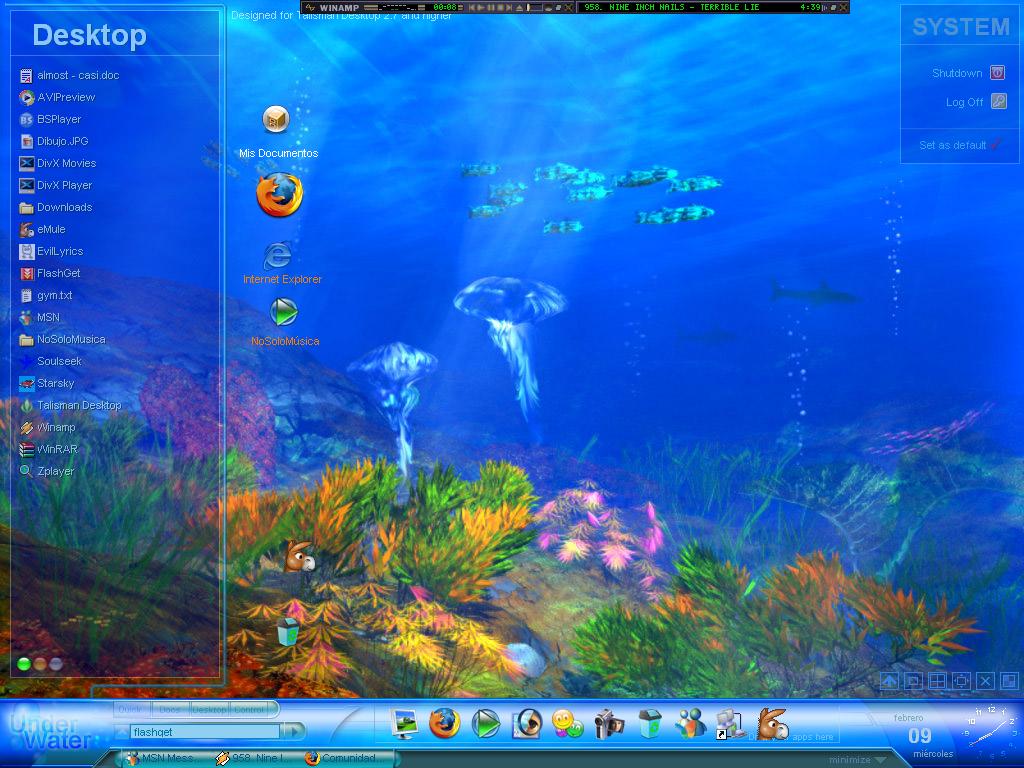The width and height of the screenshot is (1024, 768).
Task: Open the eye media player dock icon
Action: pos(526,724)
